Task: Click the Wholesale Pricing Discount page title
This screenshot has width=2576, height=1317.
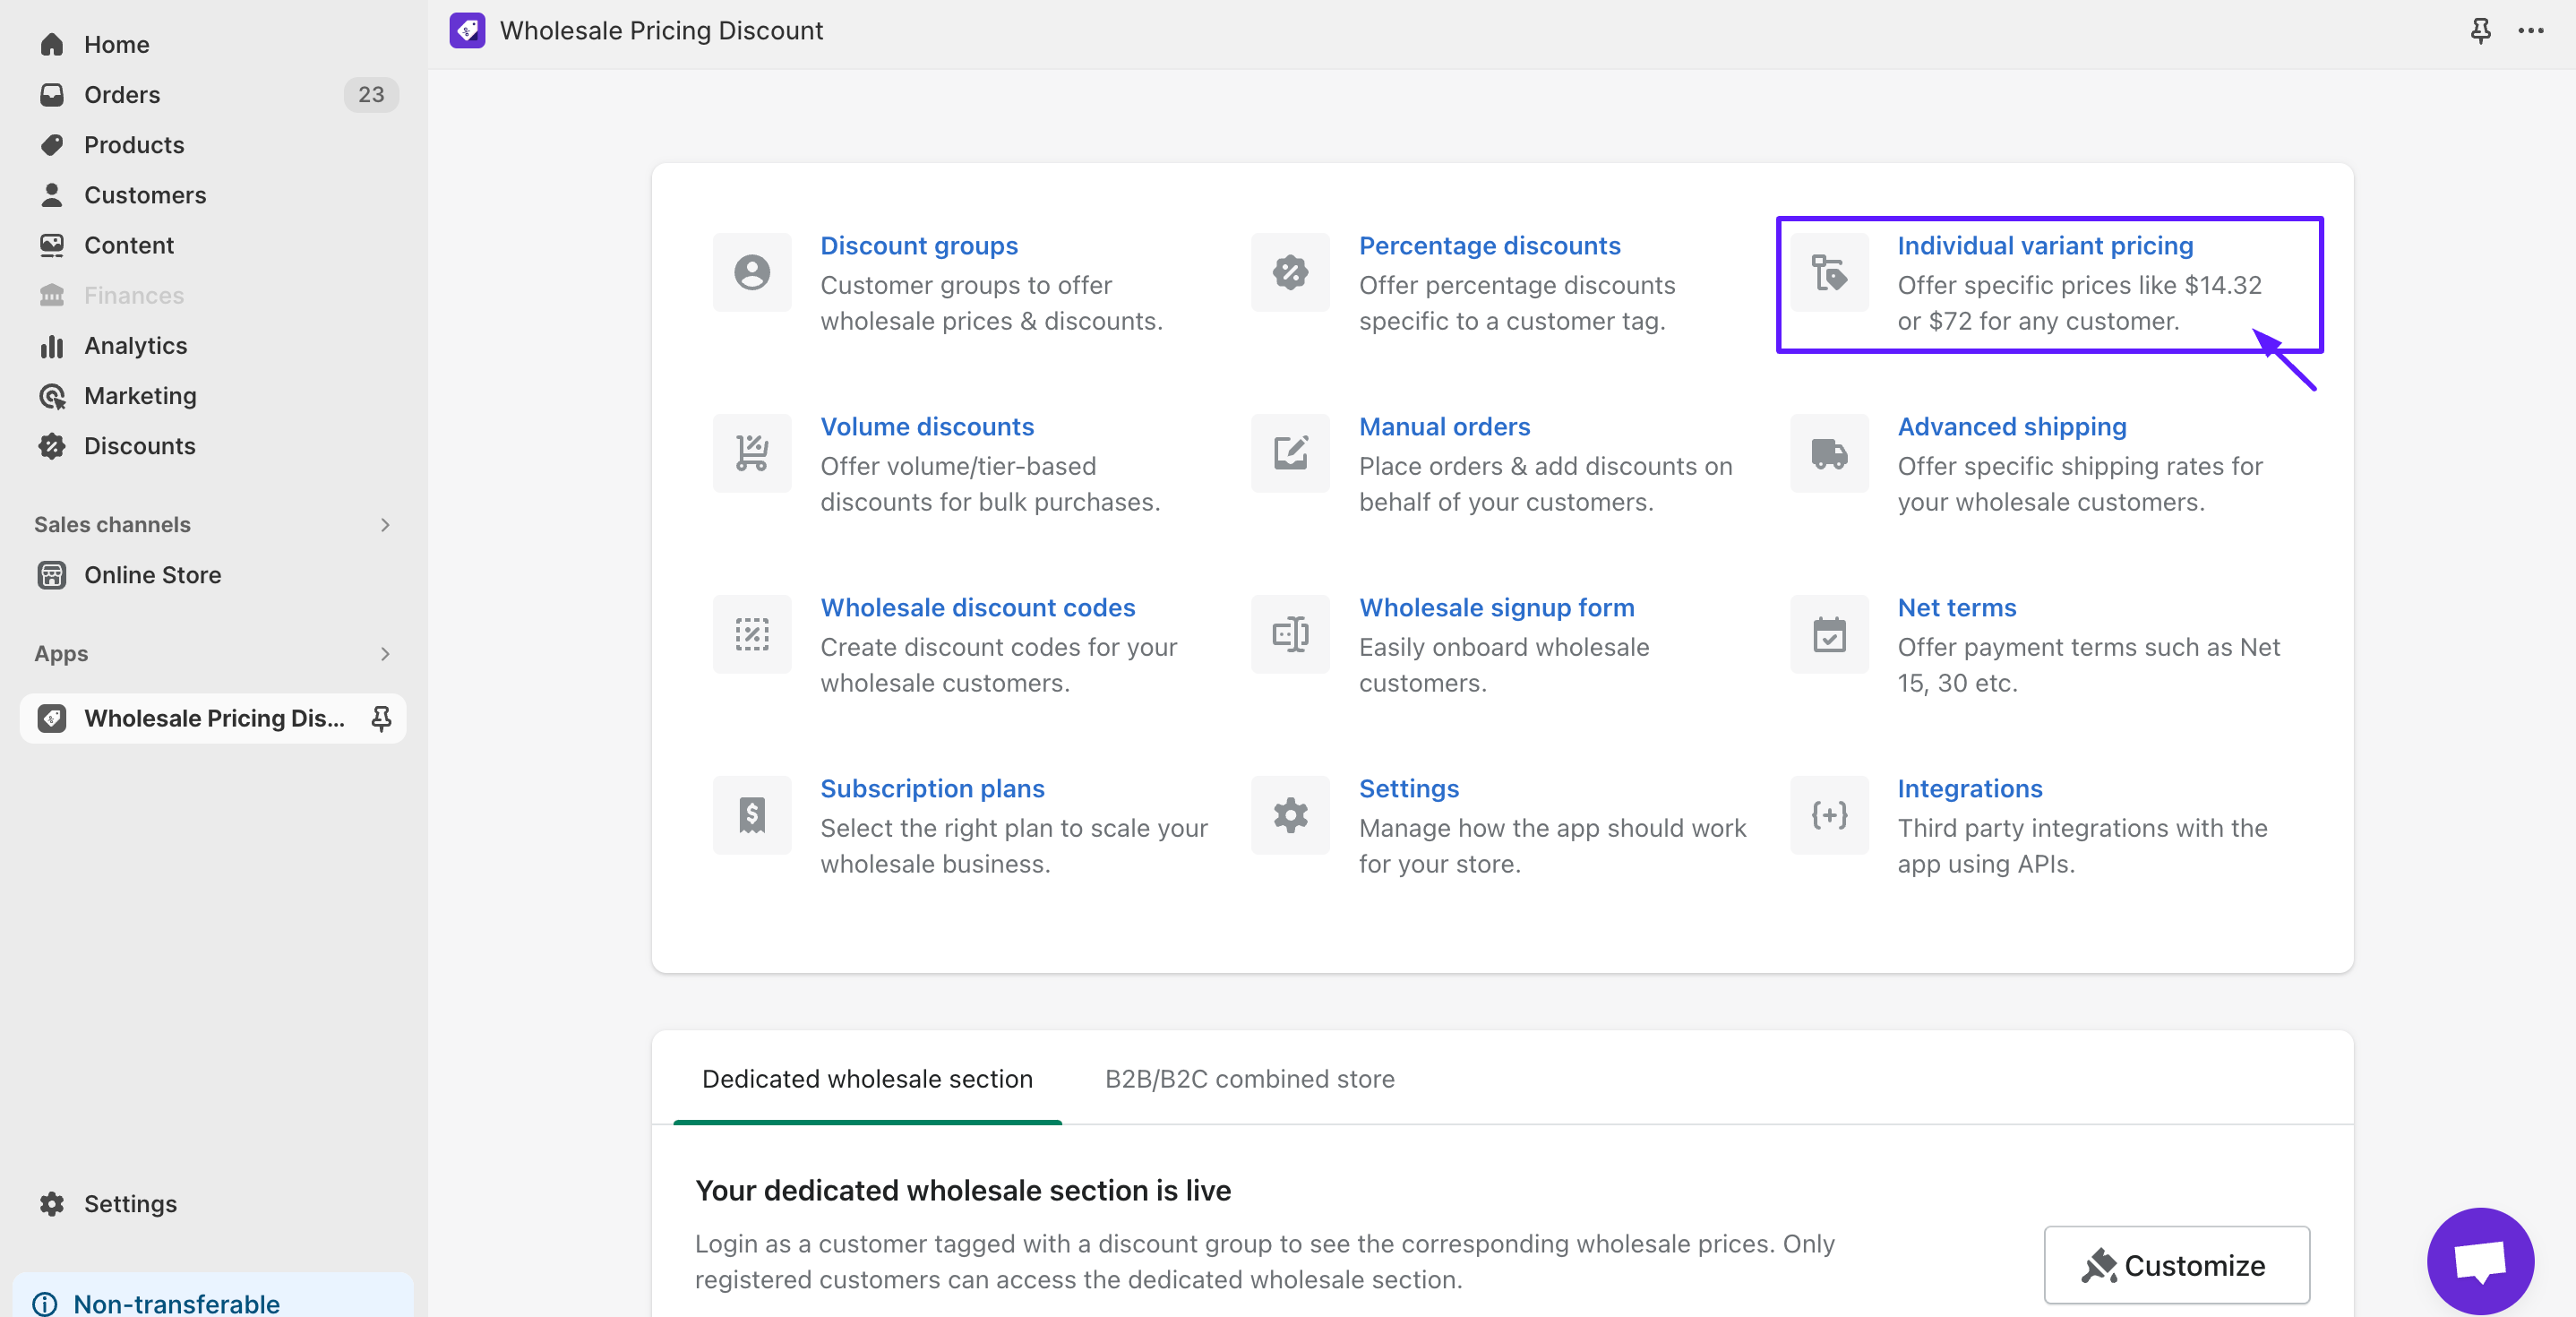Action: coord(661,30)
